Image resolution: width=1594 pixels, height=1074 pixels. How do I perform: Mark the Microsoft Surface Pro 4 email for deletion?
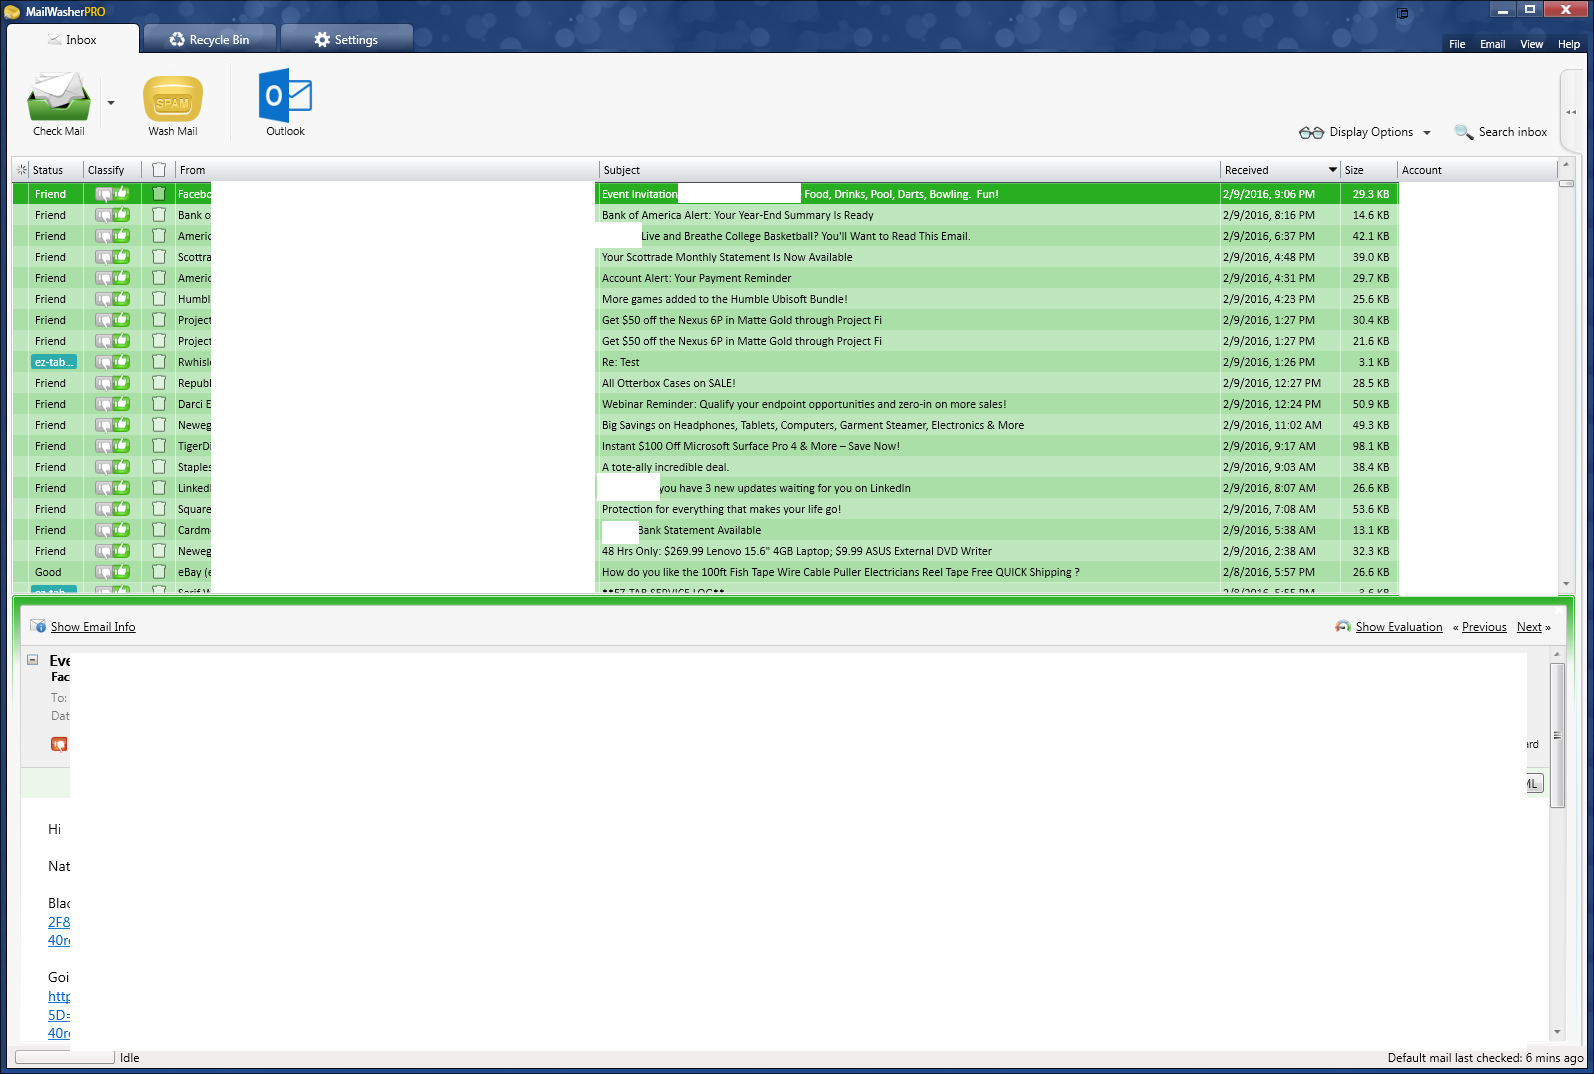pyautogui.click(x=159, y=445)
